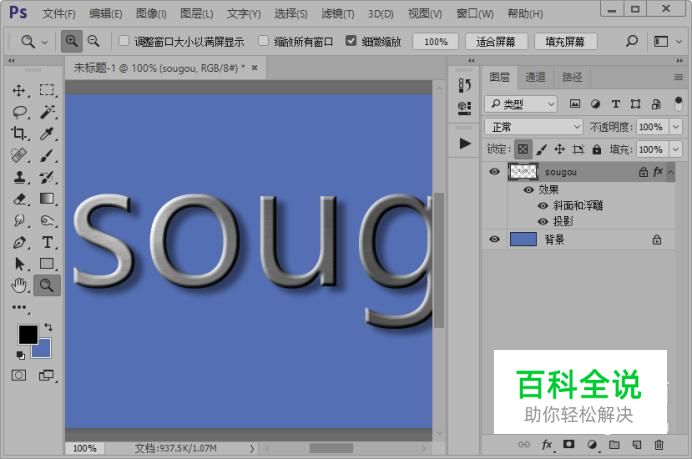Select the Dodge tool

[x=47, y=220]
